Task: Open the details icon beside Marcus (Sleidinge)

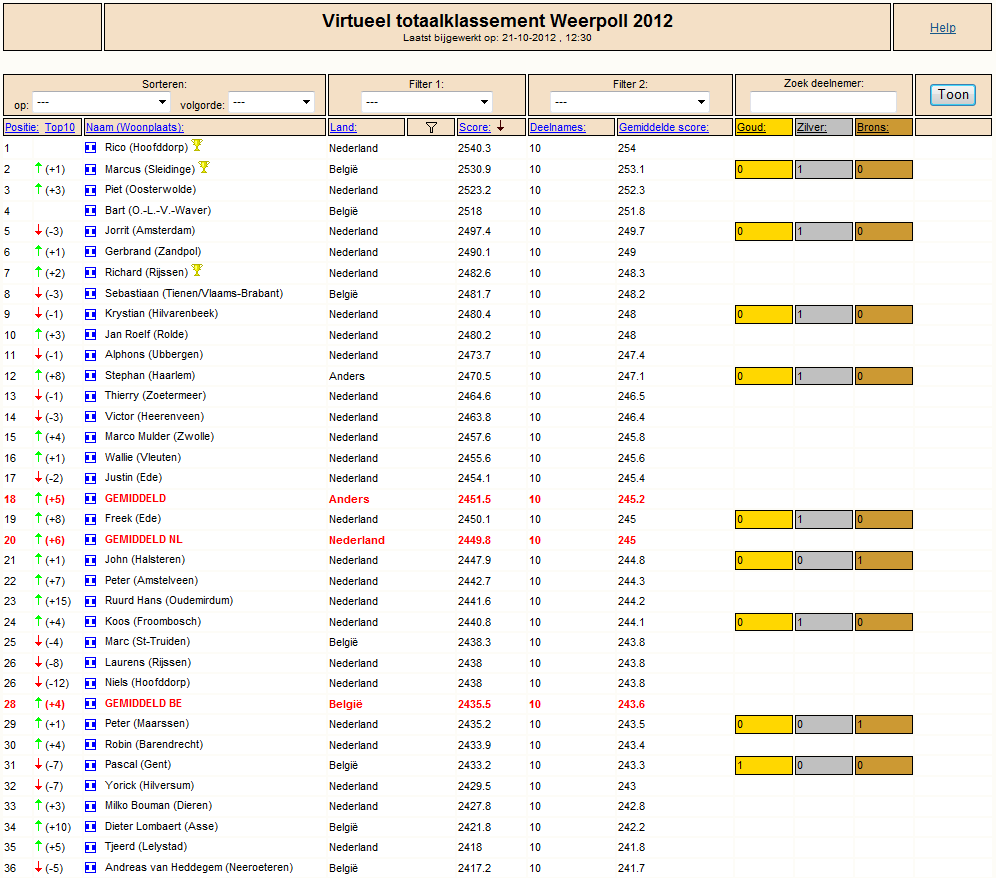Action: 90,169
